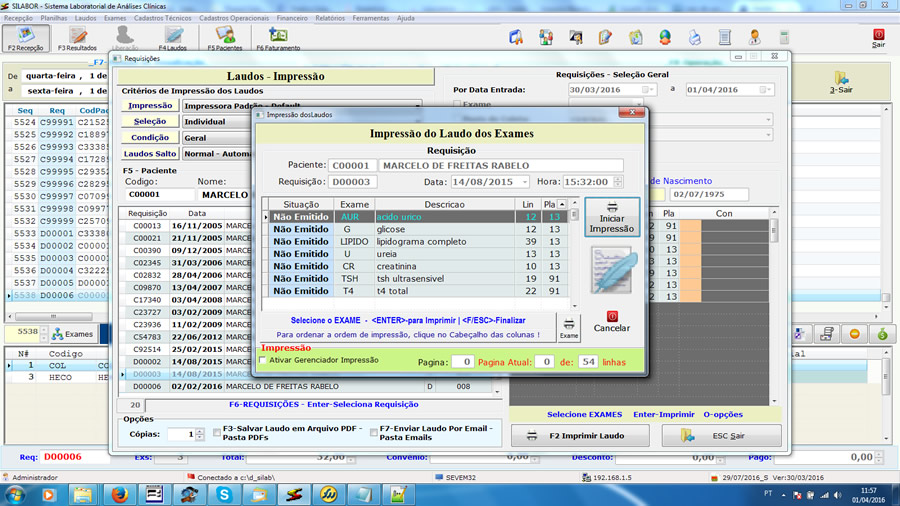Open the Relatórios menu
The height and width of the screenshot is (506, 900).
point(329,18)
